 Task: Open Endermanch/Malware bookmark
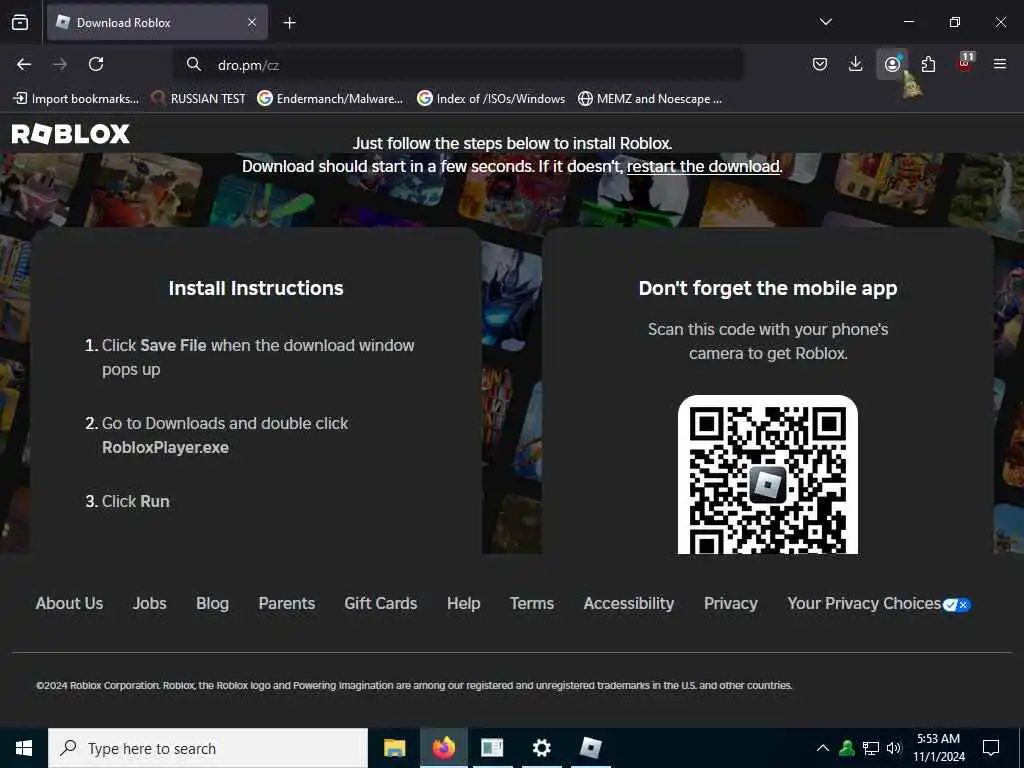pos(330,99)
